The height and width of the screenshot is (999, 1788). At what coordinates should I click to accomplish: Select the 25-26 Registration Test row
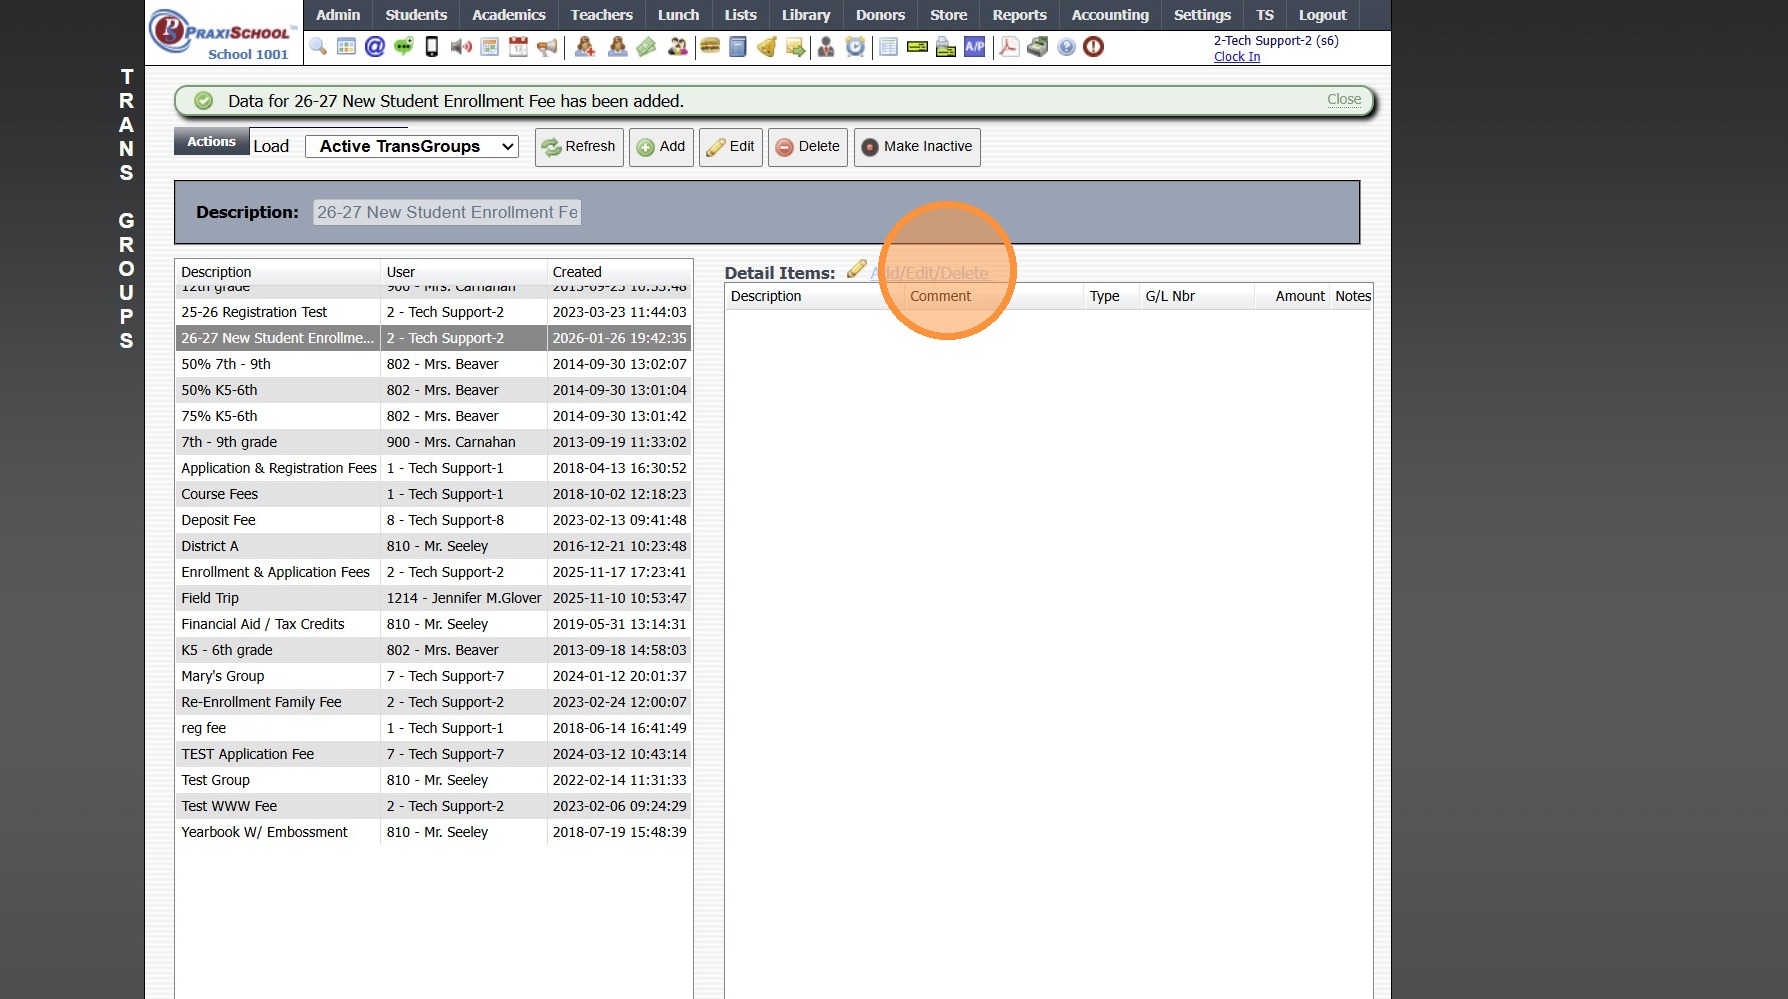[x=433, y=312]
